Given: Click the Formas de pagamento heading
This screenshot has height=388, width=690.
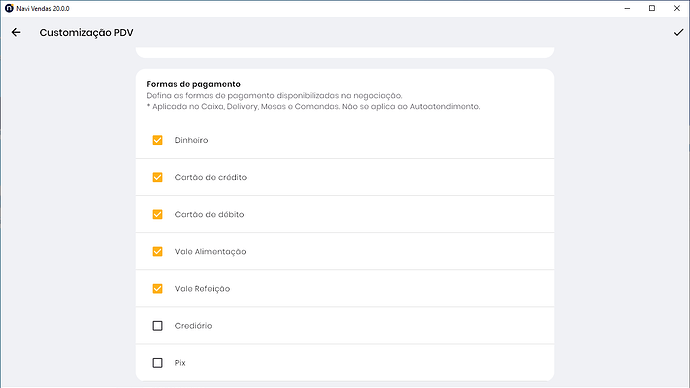Looking at the screenshot, I should [x=194, y=84].
